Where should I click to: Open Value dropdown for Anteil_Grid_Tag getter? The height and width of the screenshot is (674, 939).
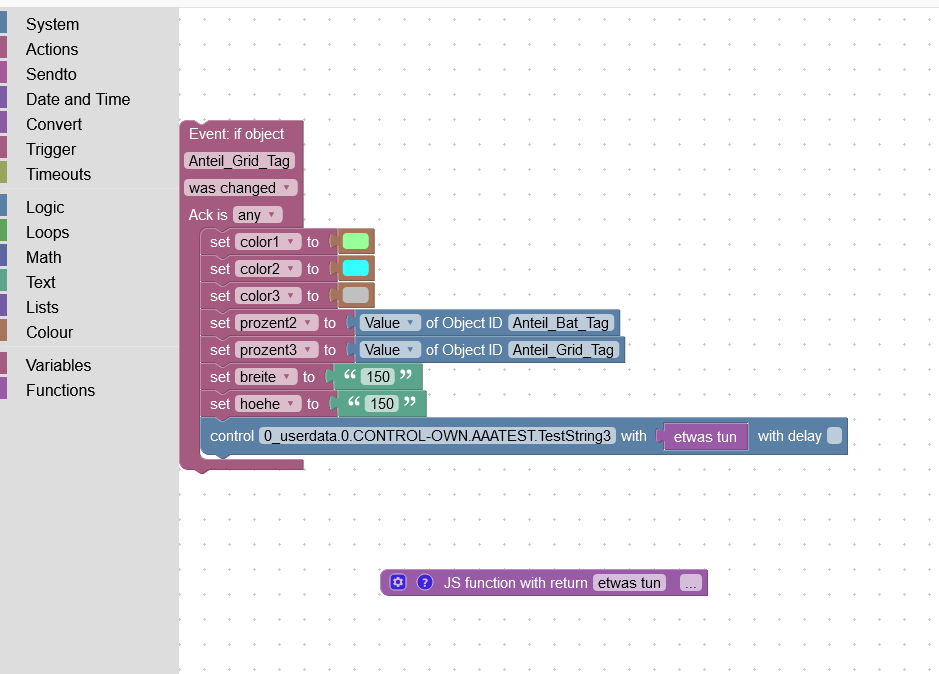[390, 350]
